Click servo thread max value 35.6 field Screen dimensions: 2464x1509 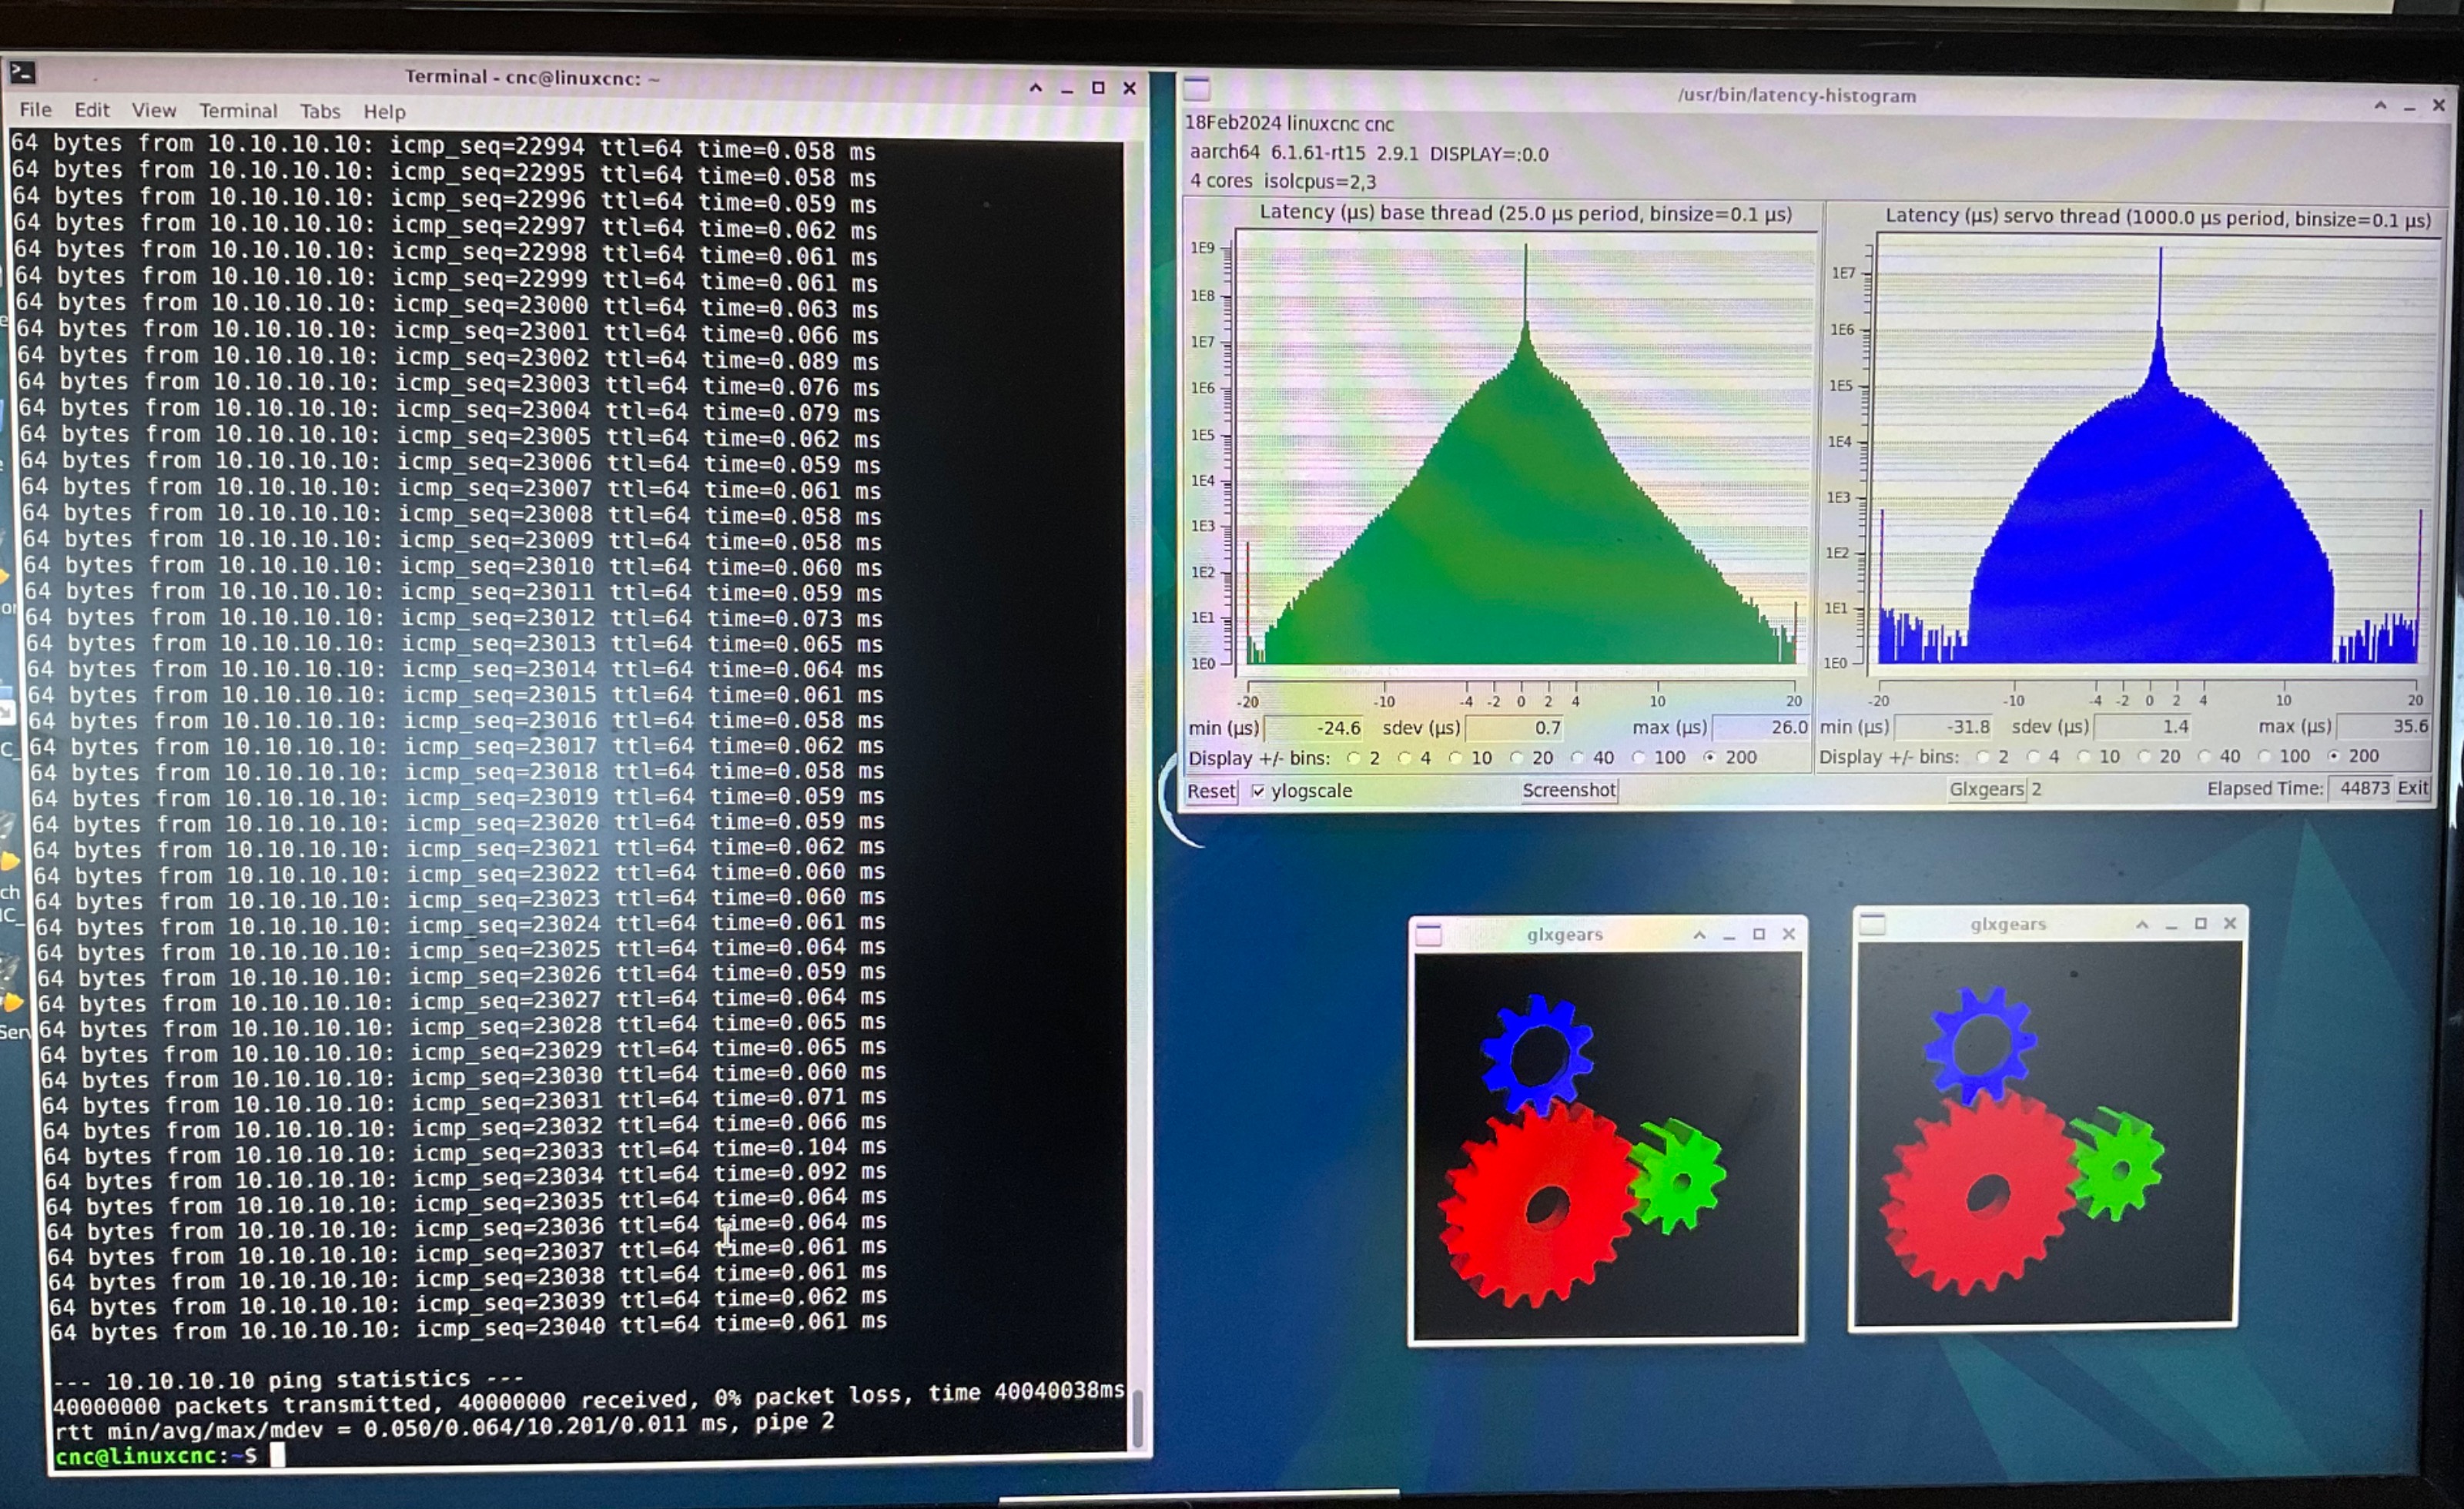click(x=2383, y=726)
